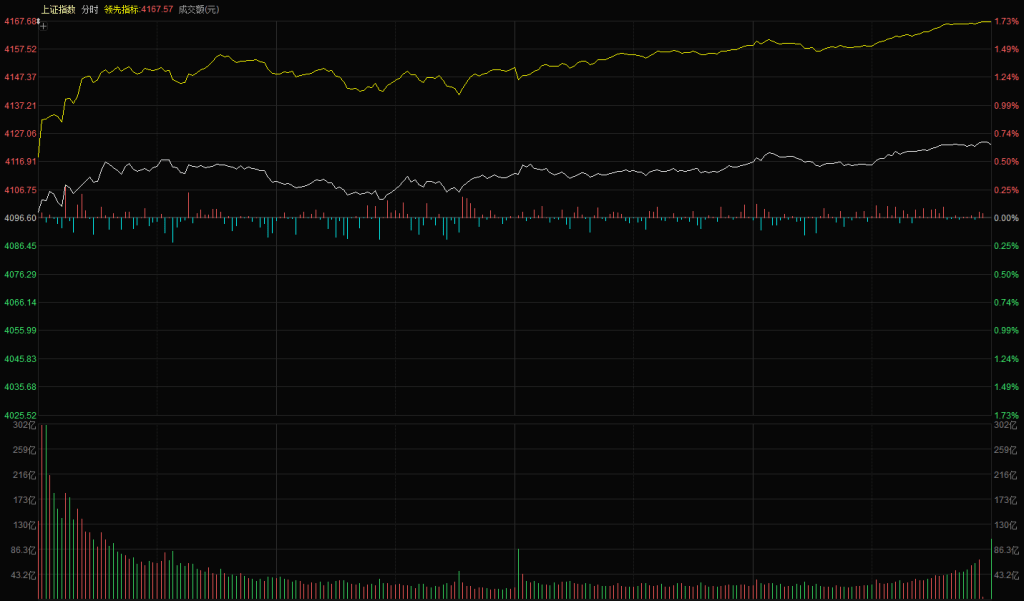
Task: Click the 4167.68 top price axis label
Action: 20,21
